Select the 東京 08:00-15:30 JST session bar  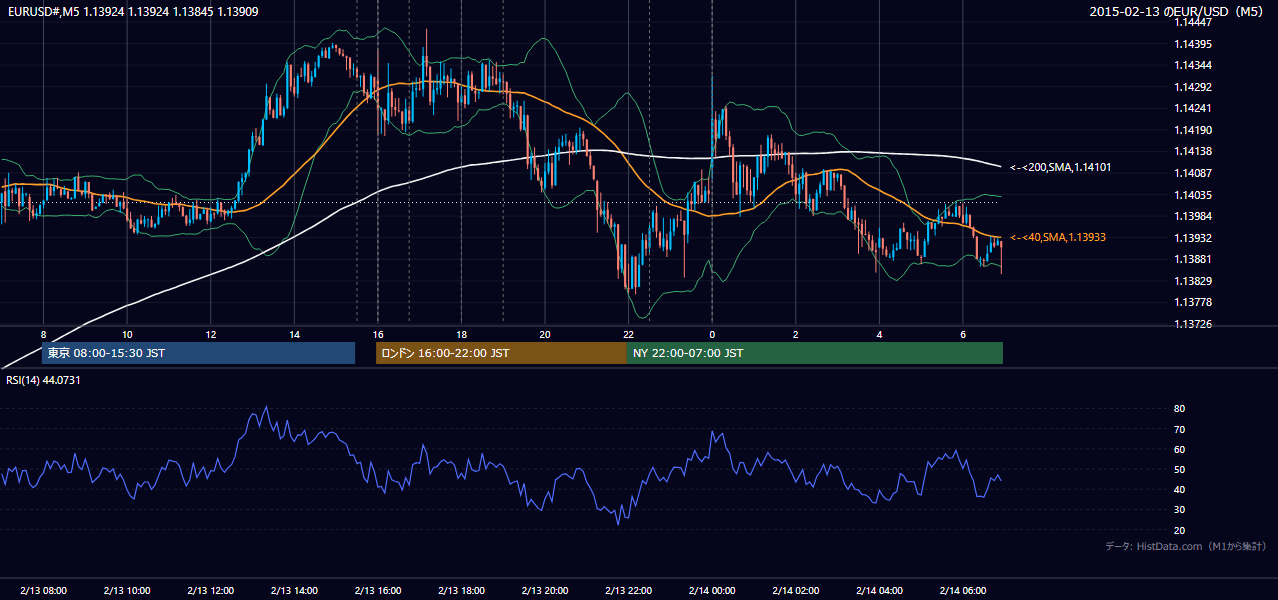(x=198, y=353)
